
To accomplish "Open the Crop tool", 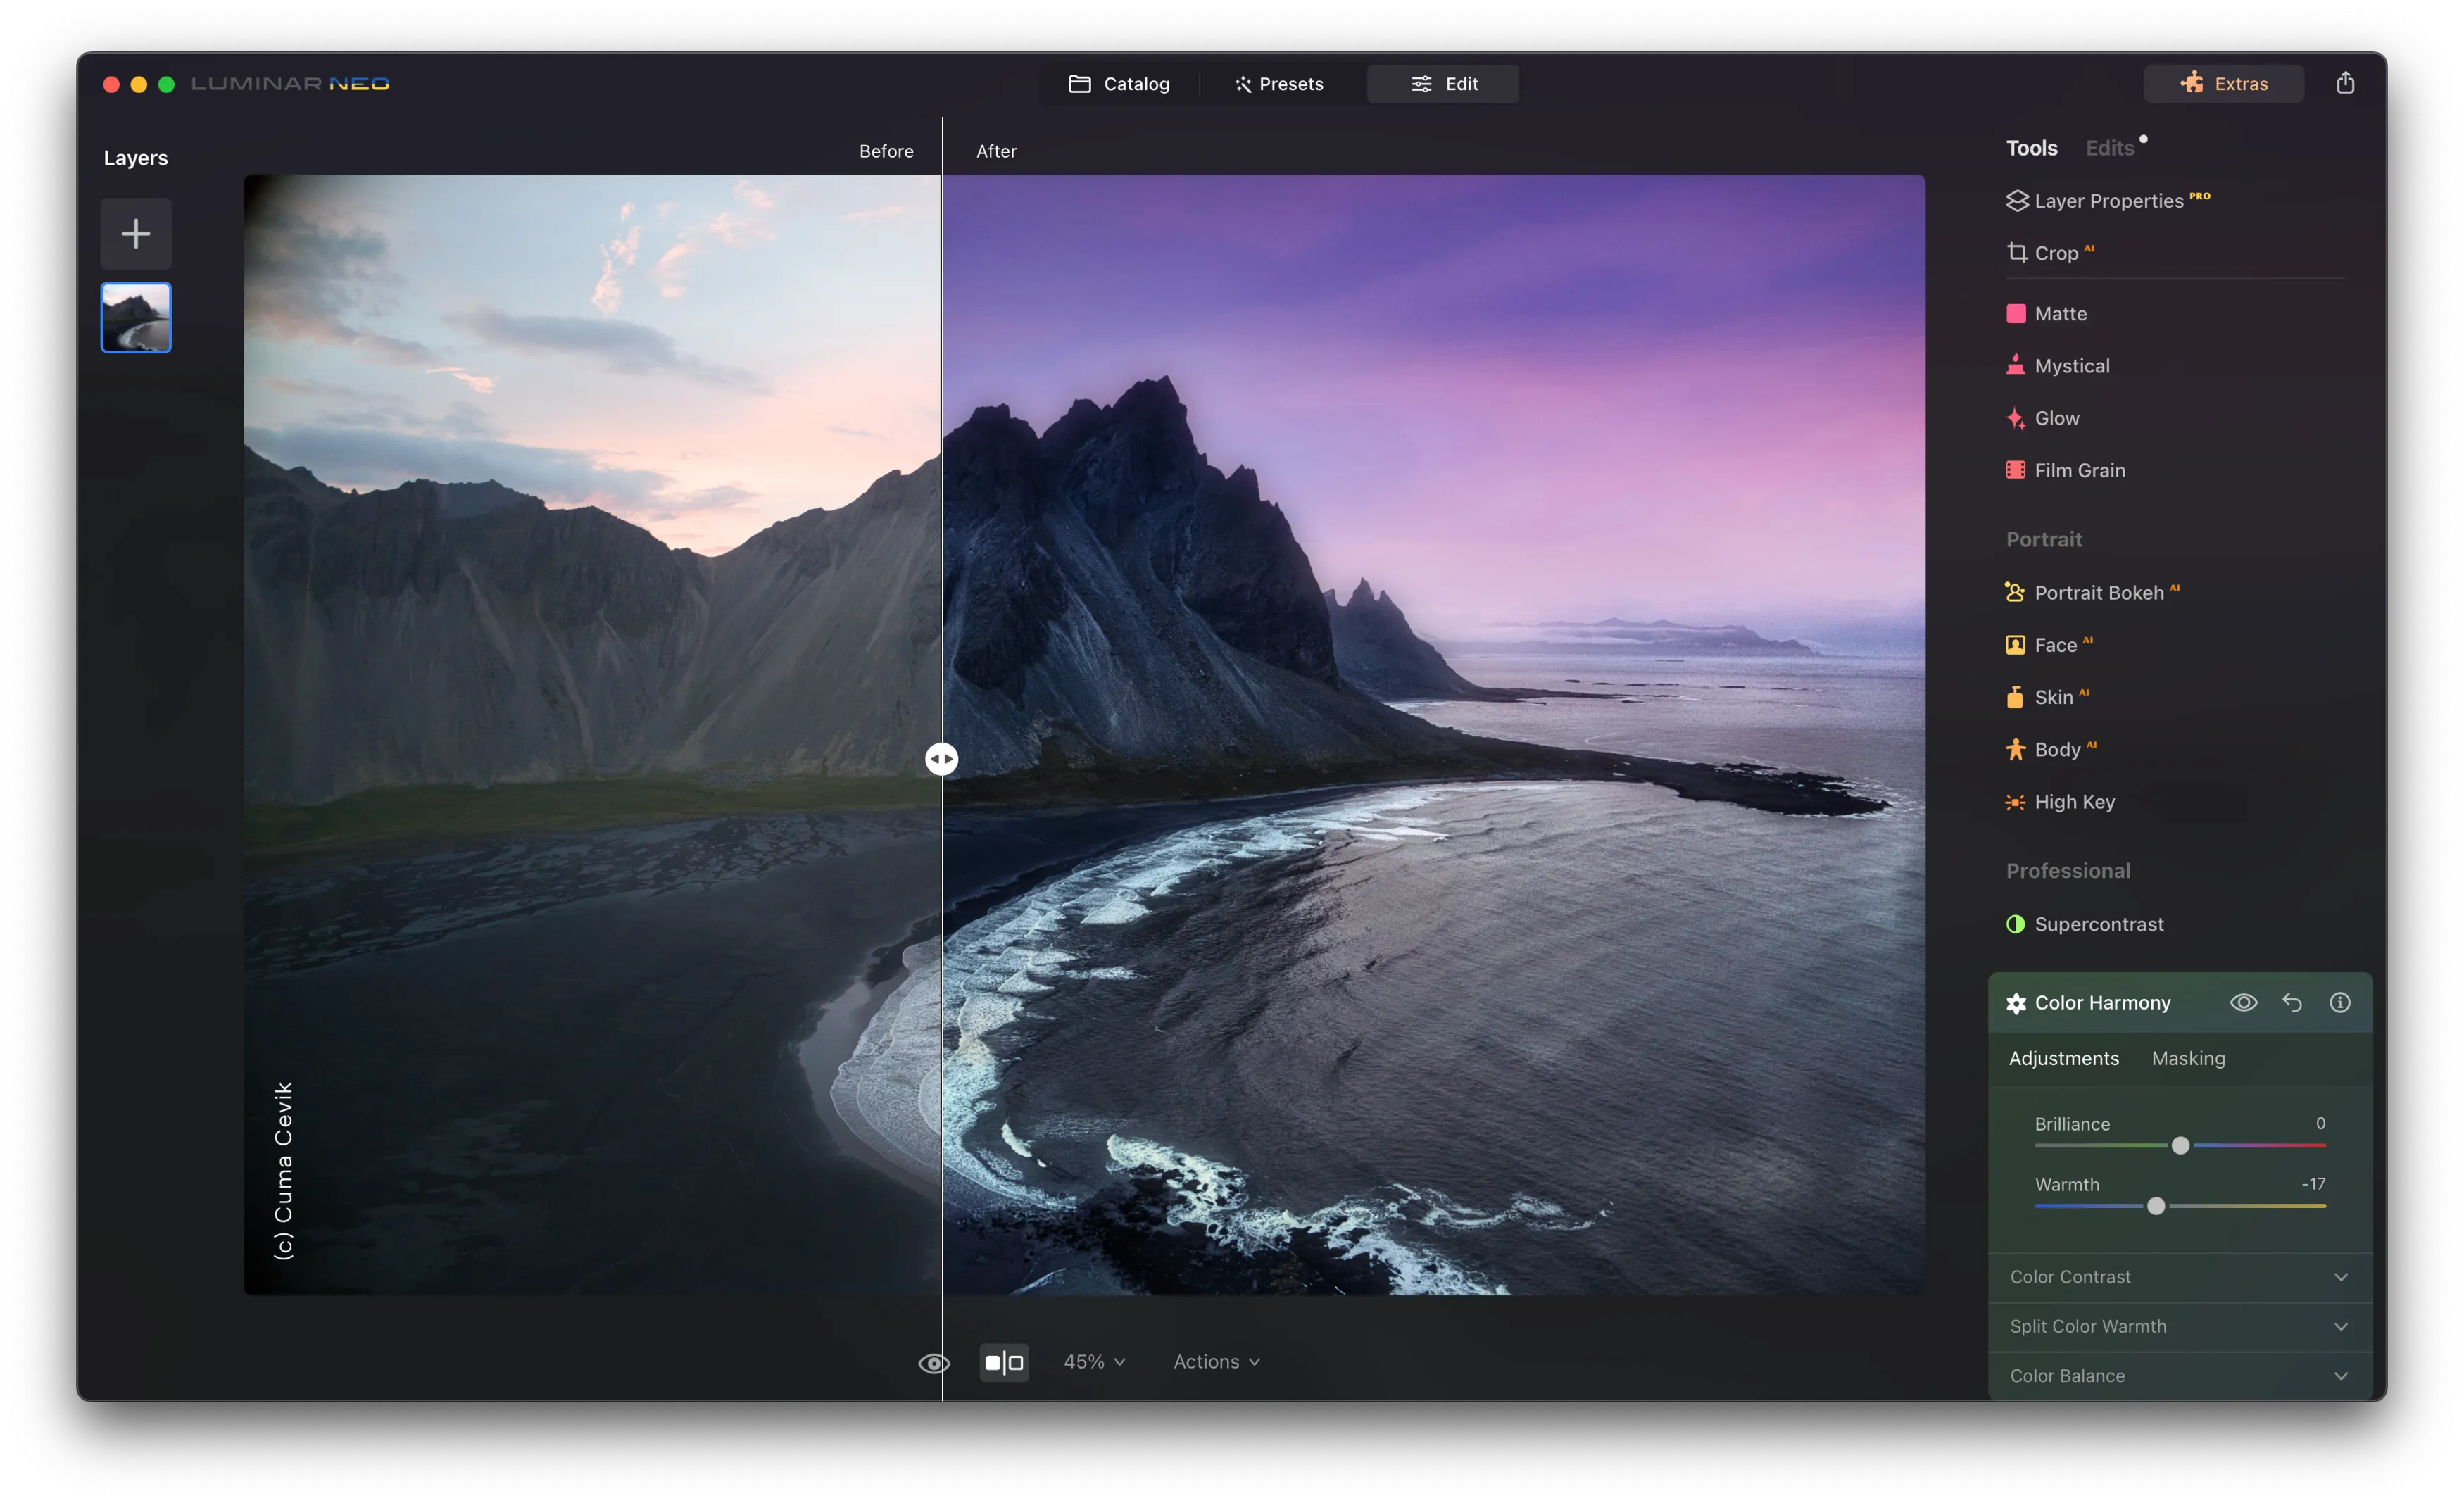I will pos(2054,253).
